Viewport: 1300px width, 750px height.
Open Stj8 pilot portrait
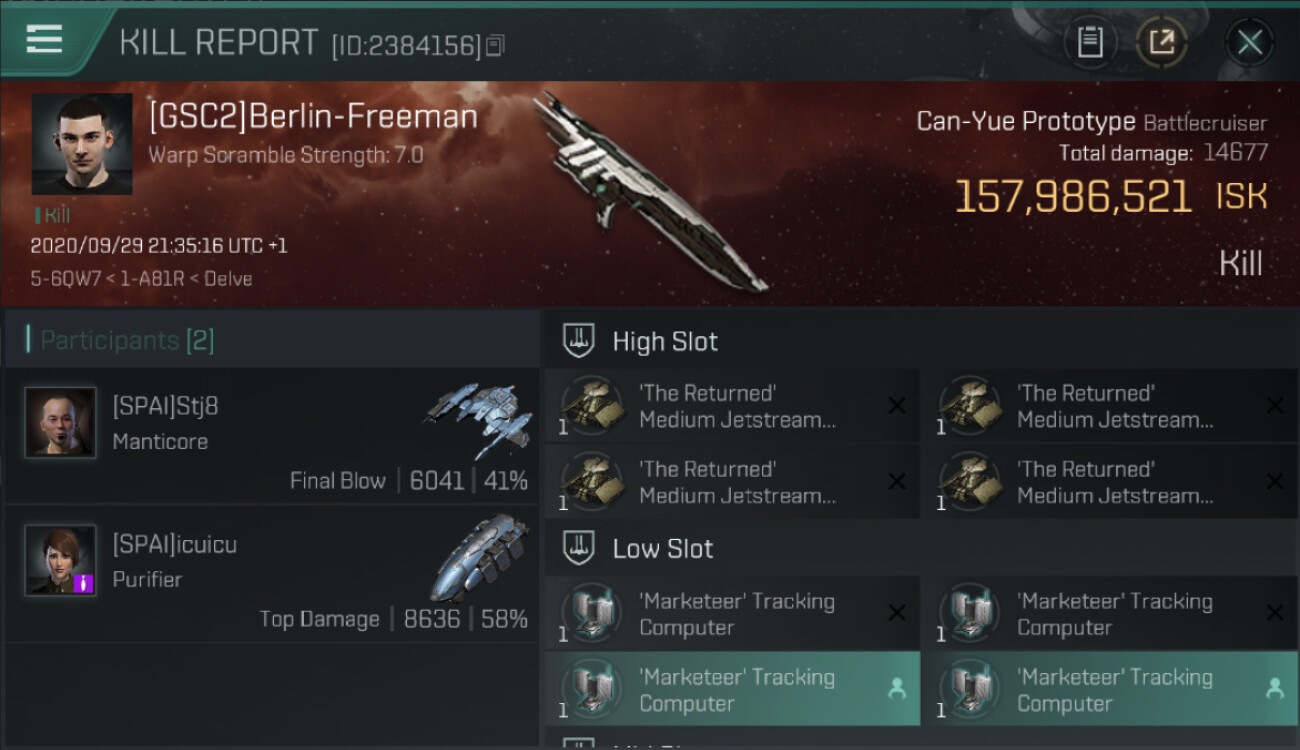coord(60,422)
